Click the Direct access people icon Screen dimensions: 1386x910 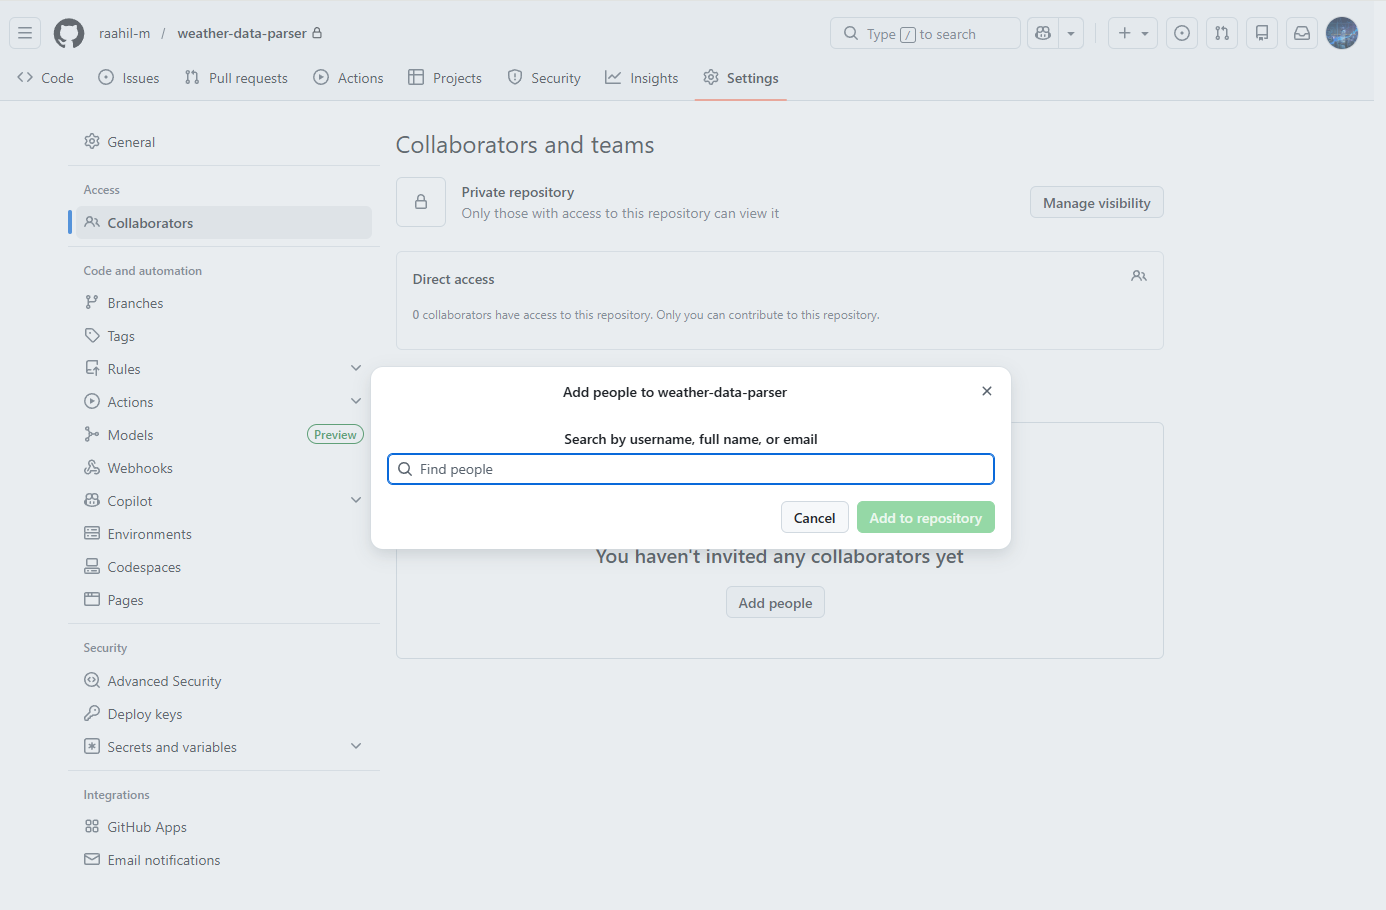pos(1139,276)
